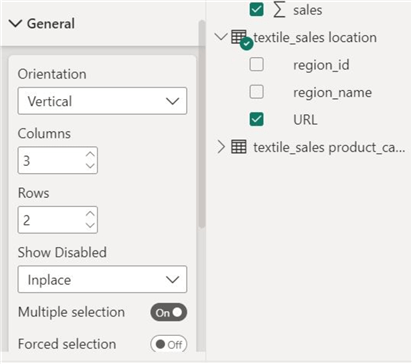
Task: Turn off the Multiple selection toggle
Action: (169, 312)
